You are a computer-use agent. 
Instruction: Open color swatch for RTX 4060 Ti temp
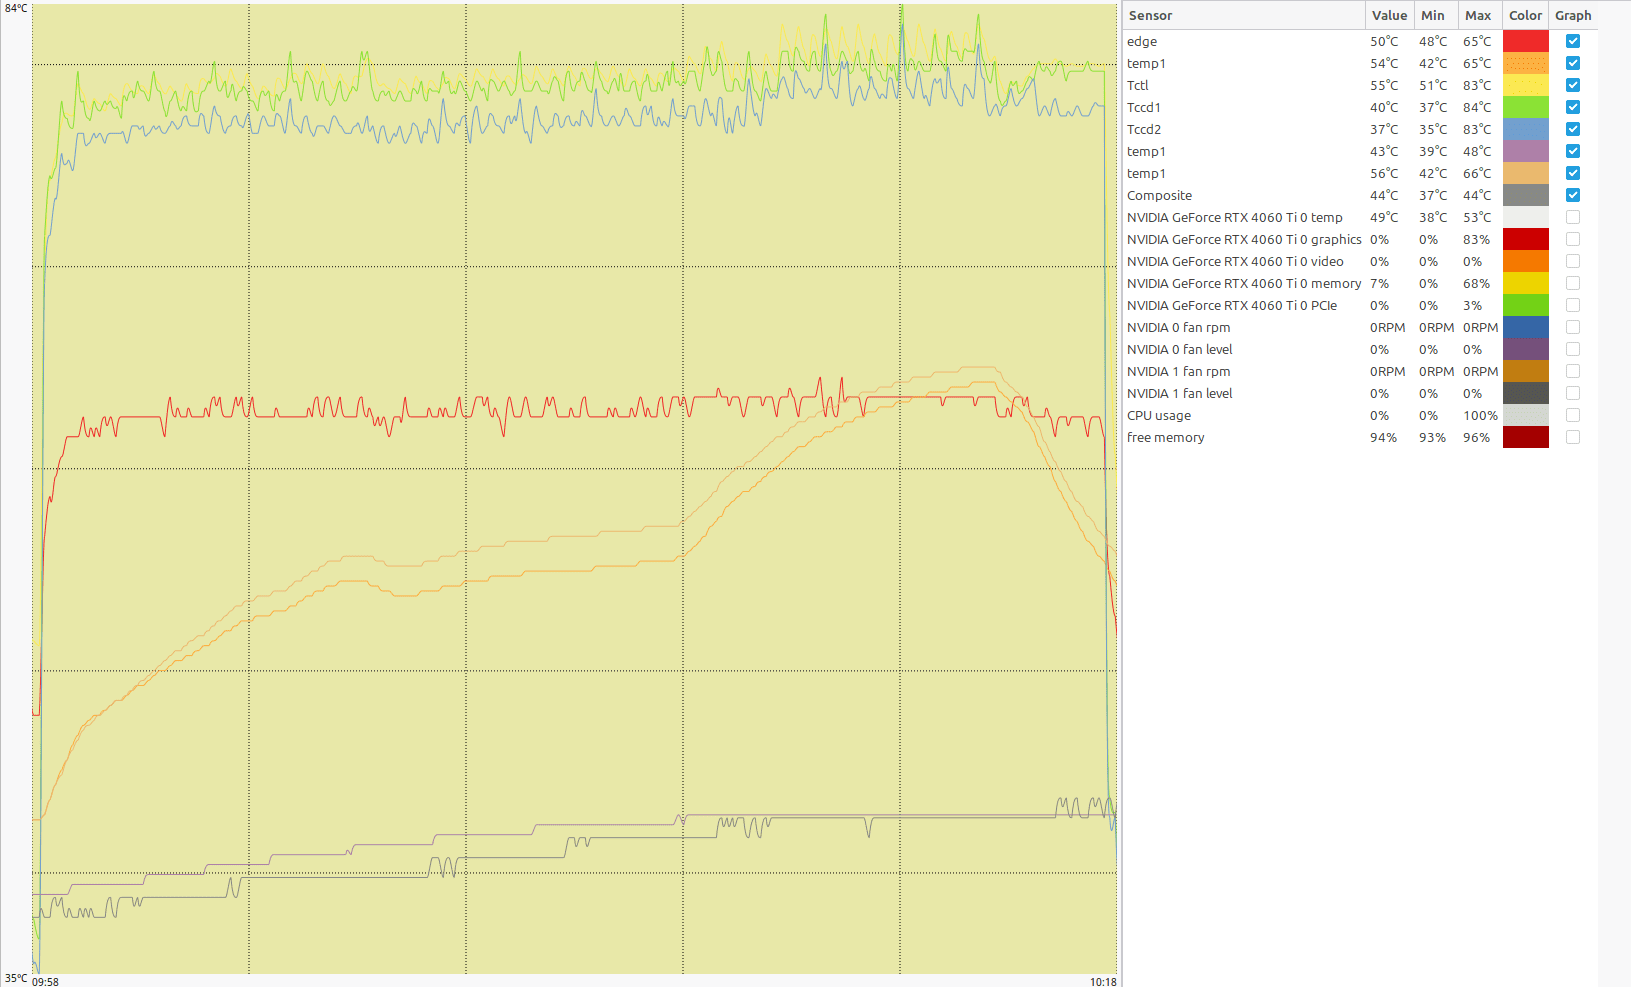pyautogui.click(x=1525, y=217)
